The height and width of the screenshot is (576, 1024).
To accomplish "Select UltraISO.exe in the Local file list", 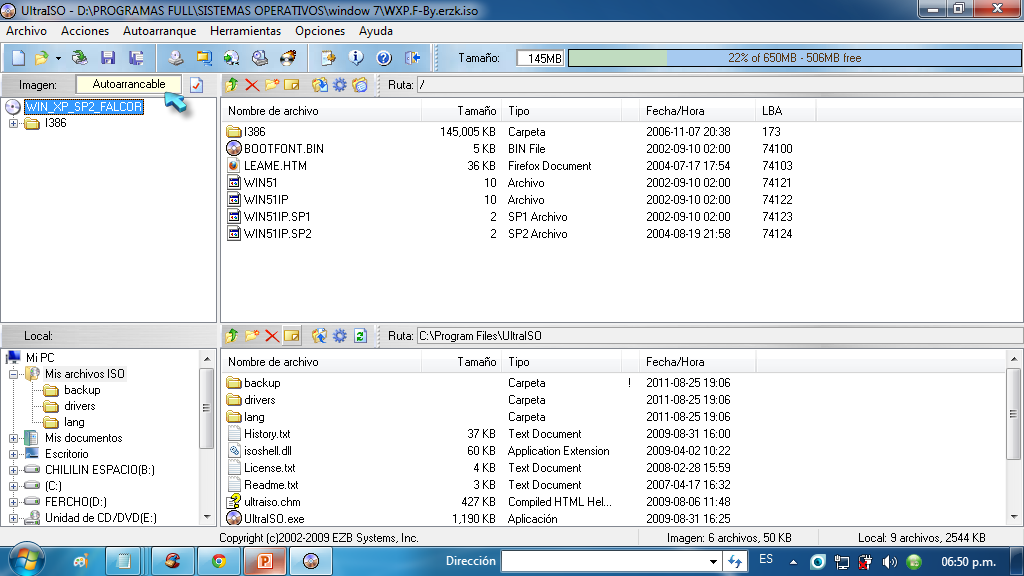I will click(x=274, y=519).
